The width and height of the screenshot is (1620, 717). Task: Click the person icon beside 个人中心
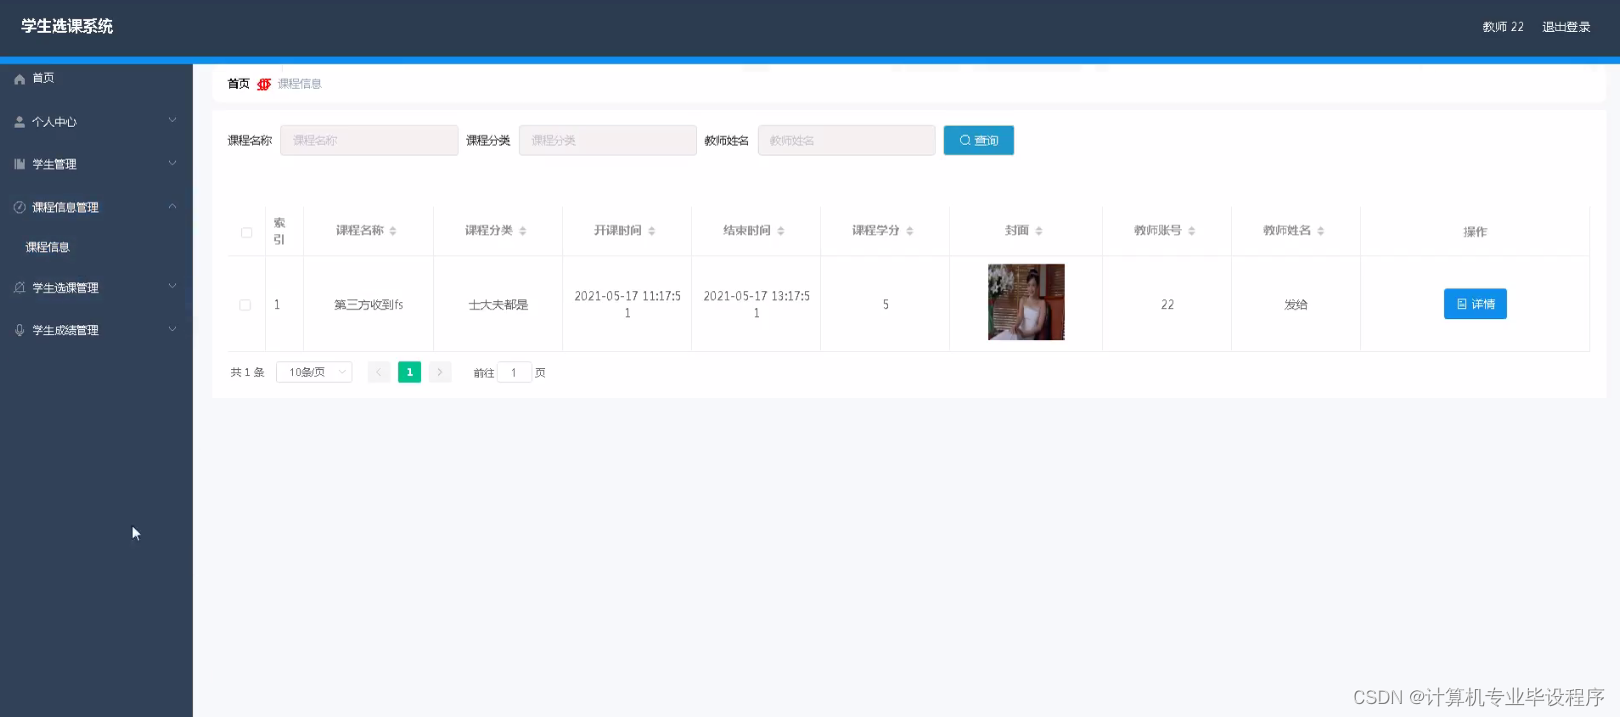pos(19,122)
